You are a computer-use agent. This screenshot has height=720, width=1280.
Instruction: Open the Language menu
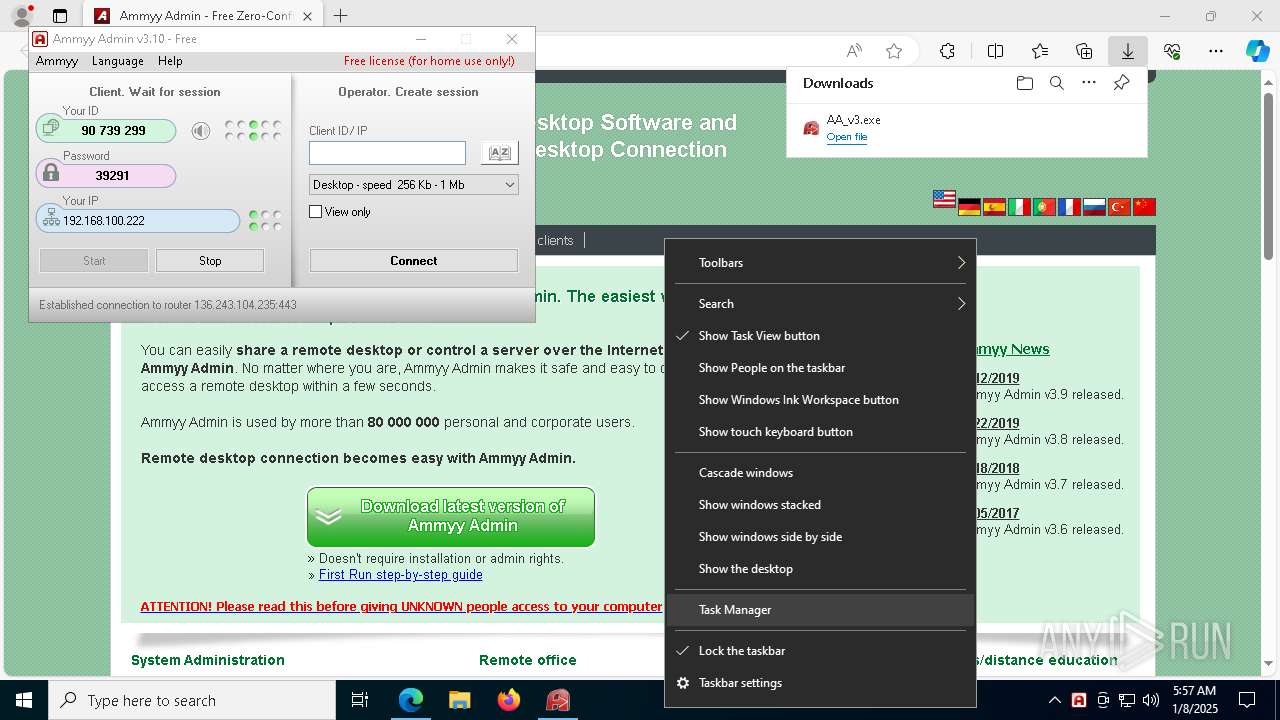coord(118,61)
